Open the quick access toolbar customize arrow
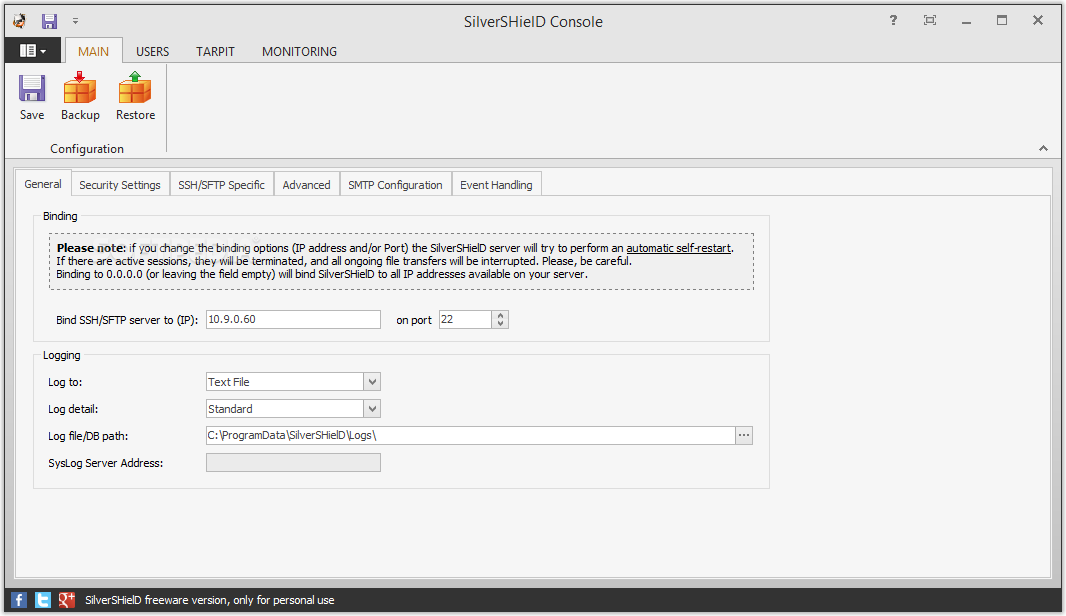The width and height of the screenshot is (1066, 616). tap(75, 21)
